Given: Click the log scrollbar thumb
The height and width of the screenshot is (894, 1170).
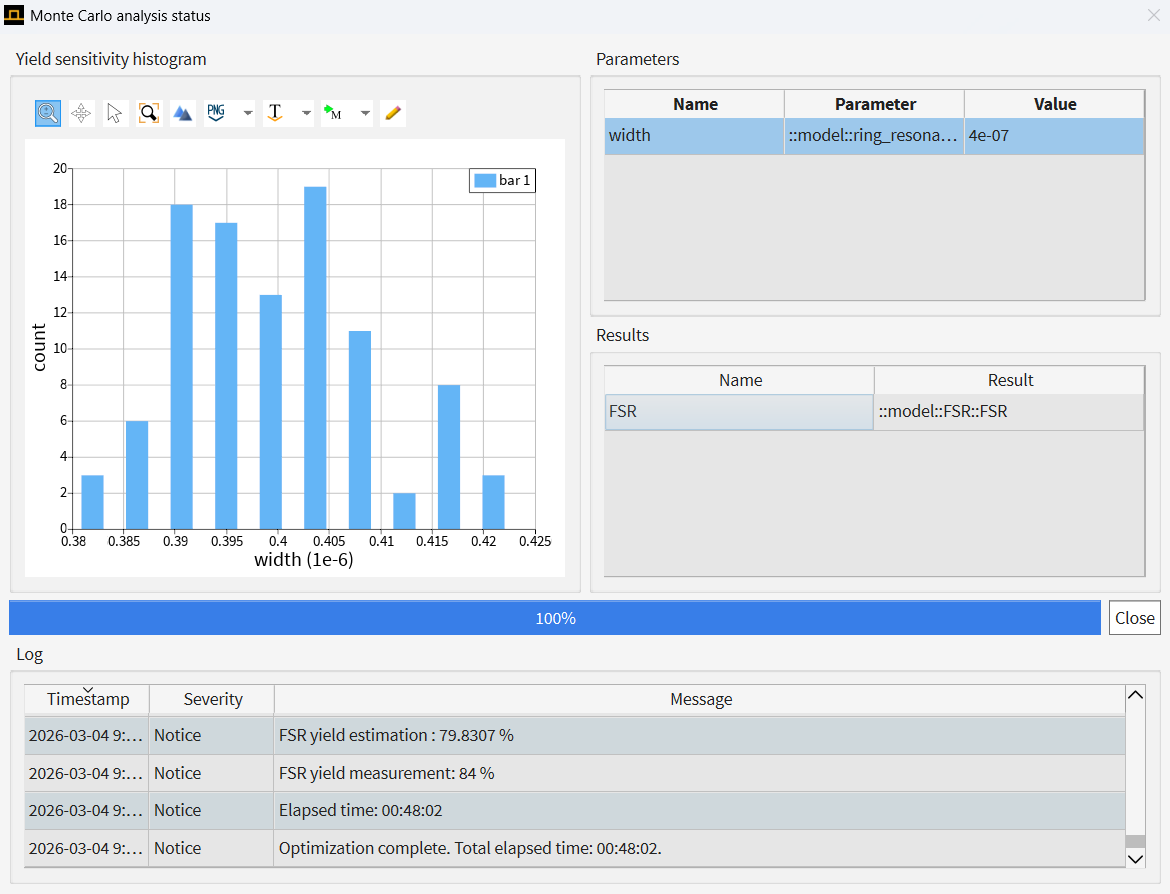Looking at the screenshot, I should (x=1136, y=841).
